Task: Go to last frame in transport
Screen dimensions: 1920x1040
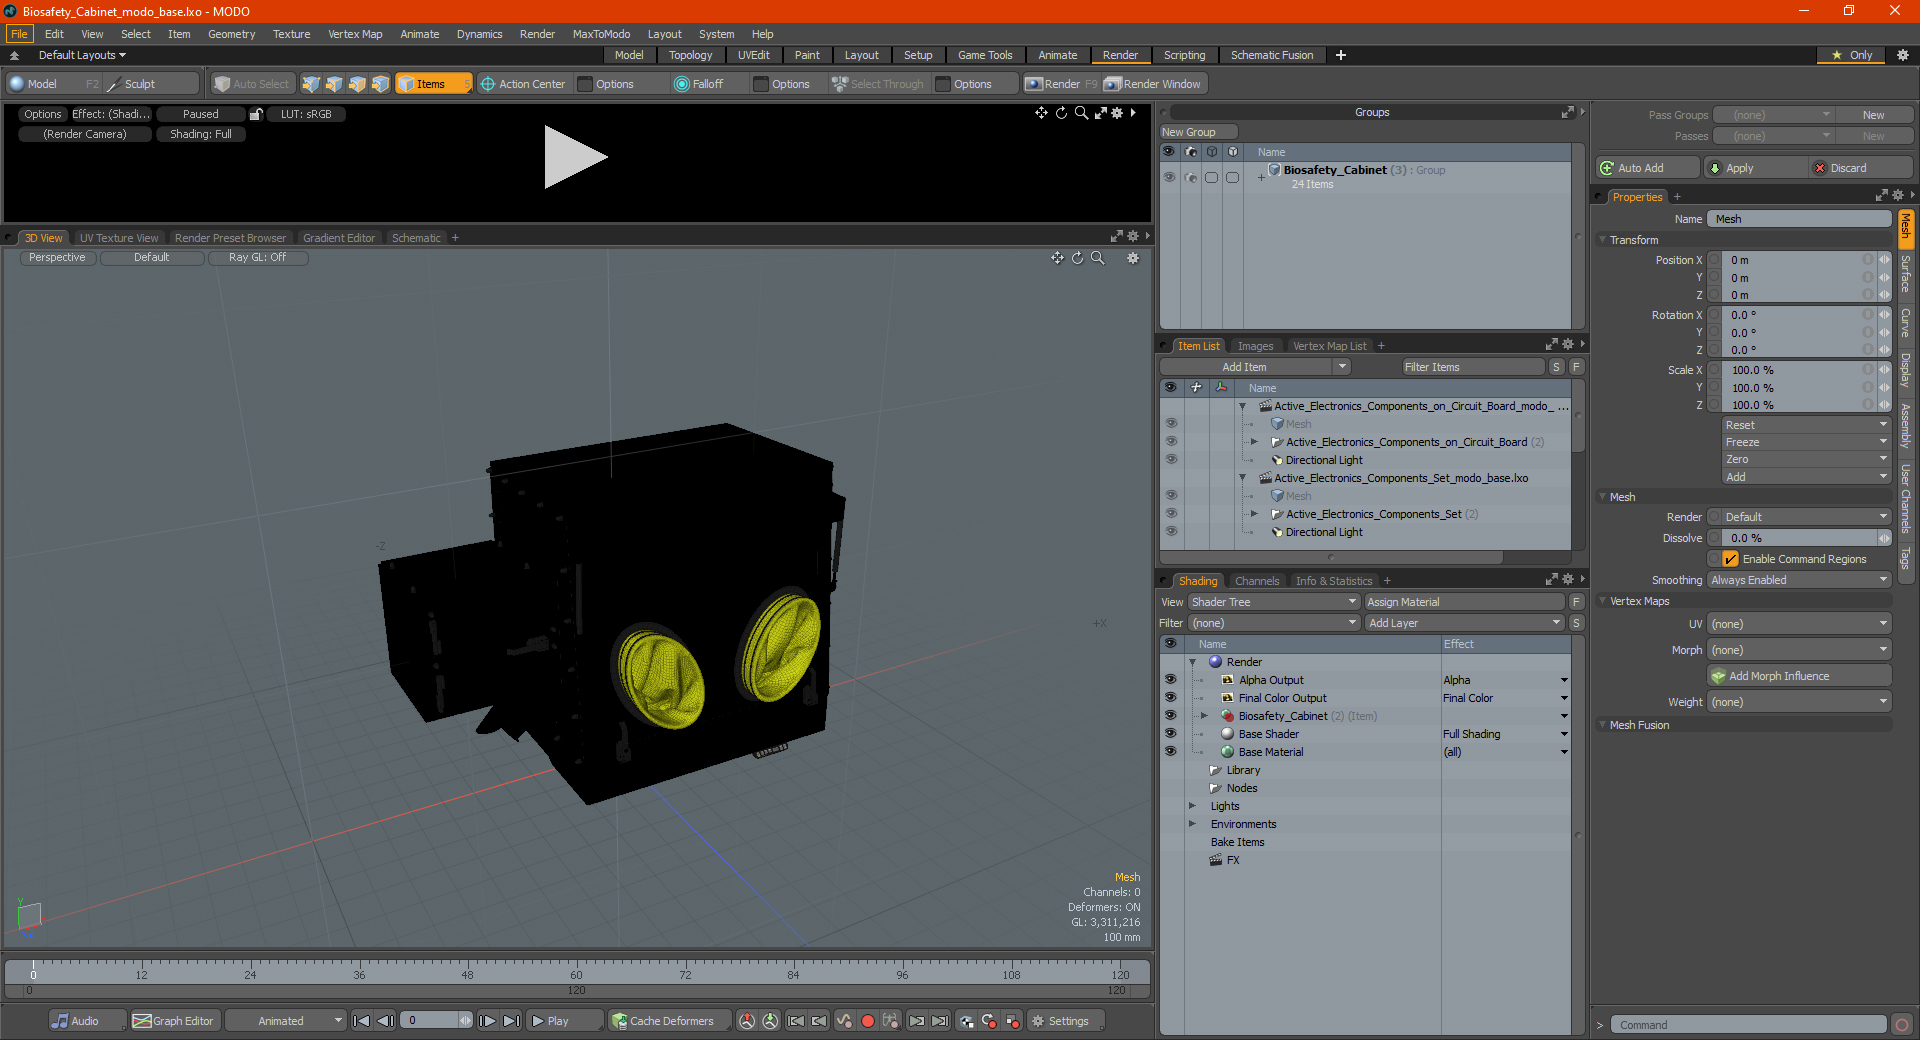Action: [x=511, y=1021]
